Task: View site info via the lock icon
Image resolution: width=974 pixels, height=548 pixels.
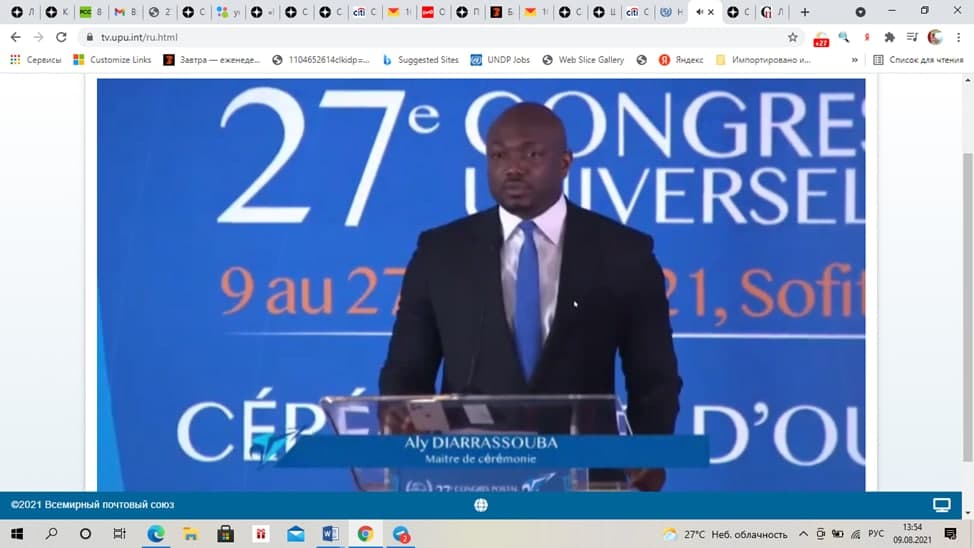Action: (x=89, y=37)
